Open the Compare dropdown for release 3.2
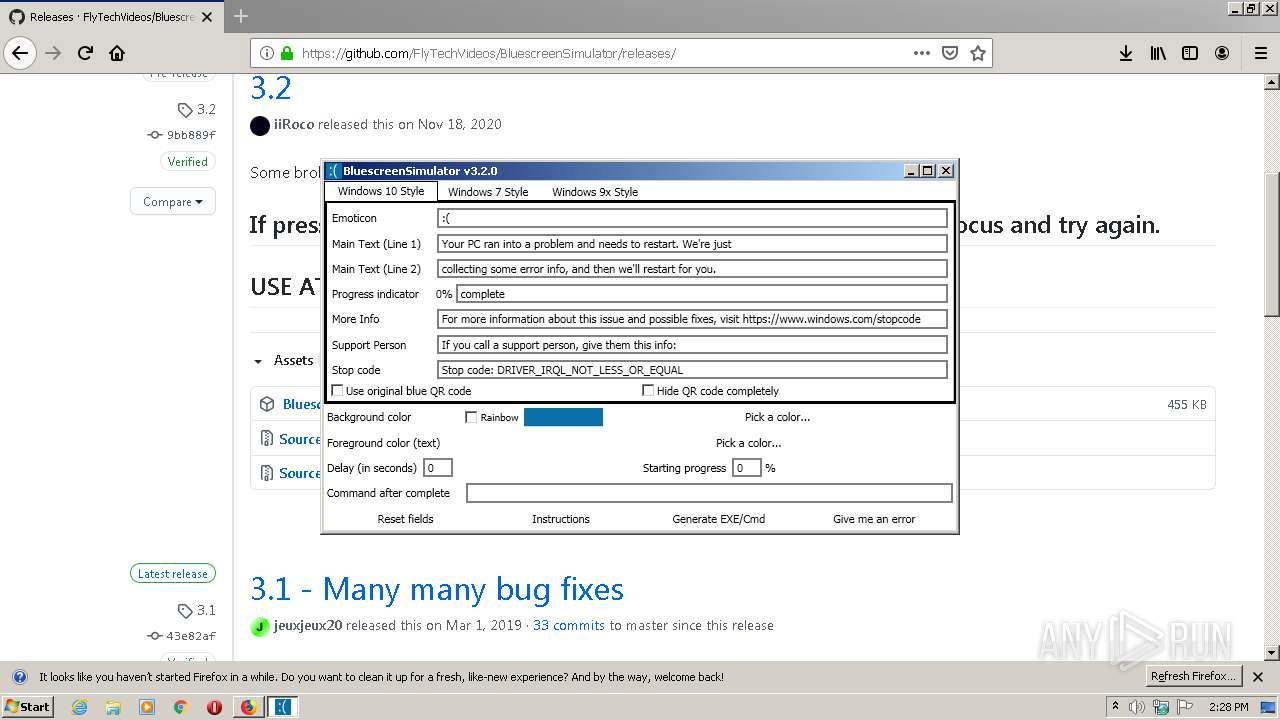Screen dimensions: 1280x720 coord(173,201)
